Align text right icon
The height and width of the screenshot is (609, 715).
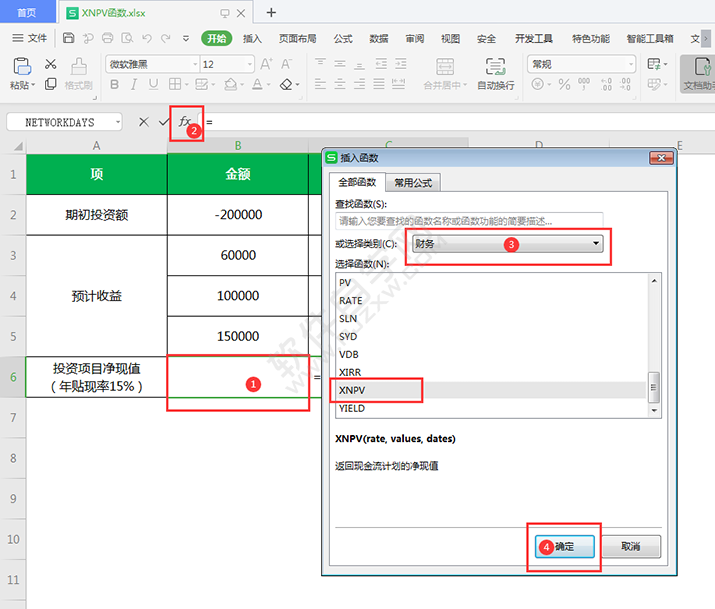click(x=360, y=84)
